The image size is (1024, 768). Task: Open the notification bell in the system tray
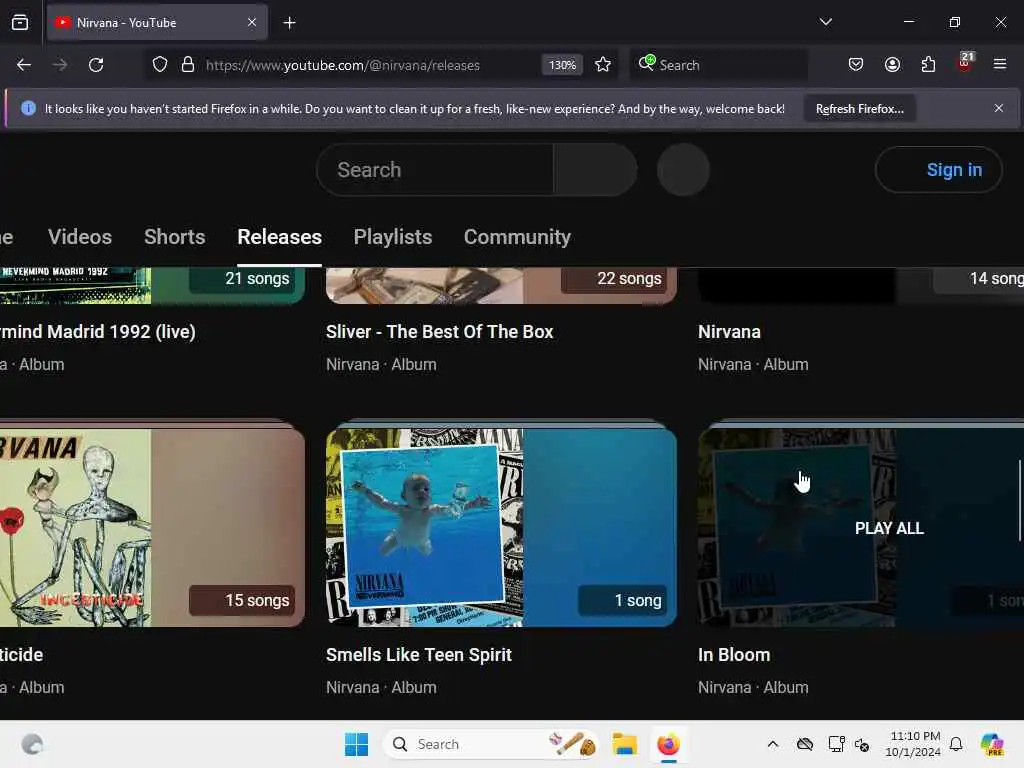pyautogui.click(x=956, y=744)
